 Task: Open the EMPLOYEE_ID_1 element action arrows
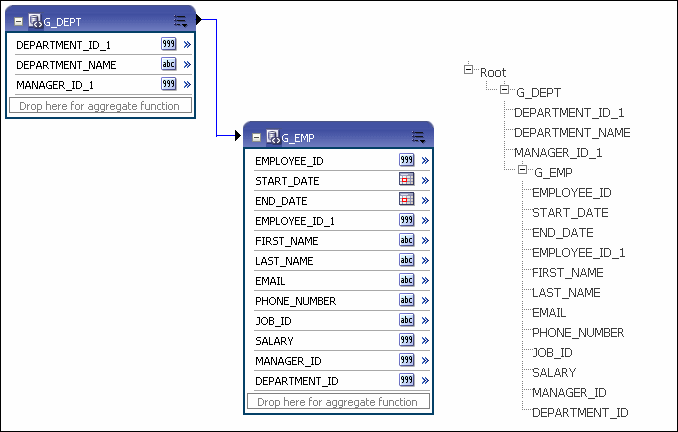(x=425, y=221)
